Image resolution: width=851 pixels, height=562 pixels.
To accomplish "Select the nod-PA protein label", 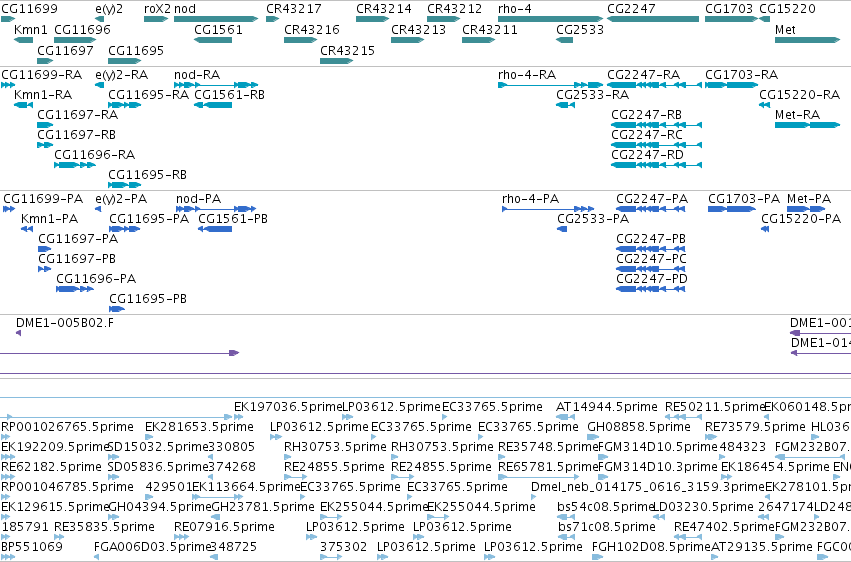I will [x=199, y=199].
